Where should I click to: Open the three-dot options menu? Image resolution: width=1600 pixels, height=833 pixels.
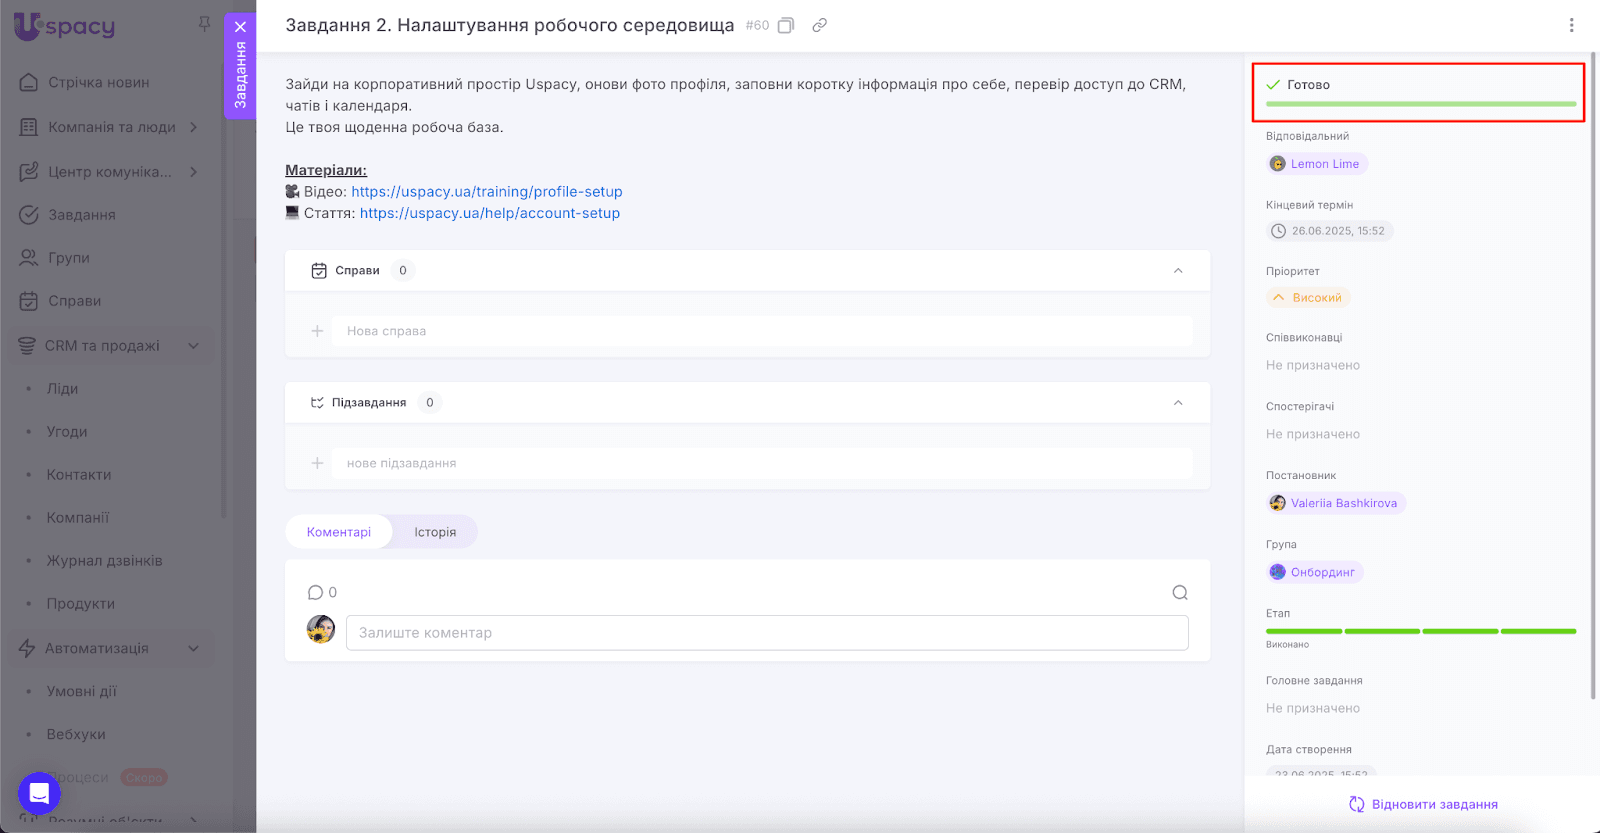(1571, 25)
